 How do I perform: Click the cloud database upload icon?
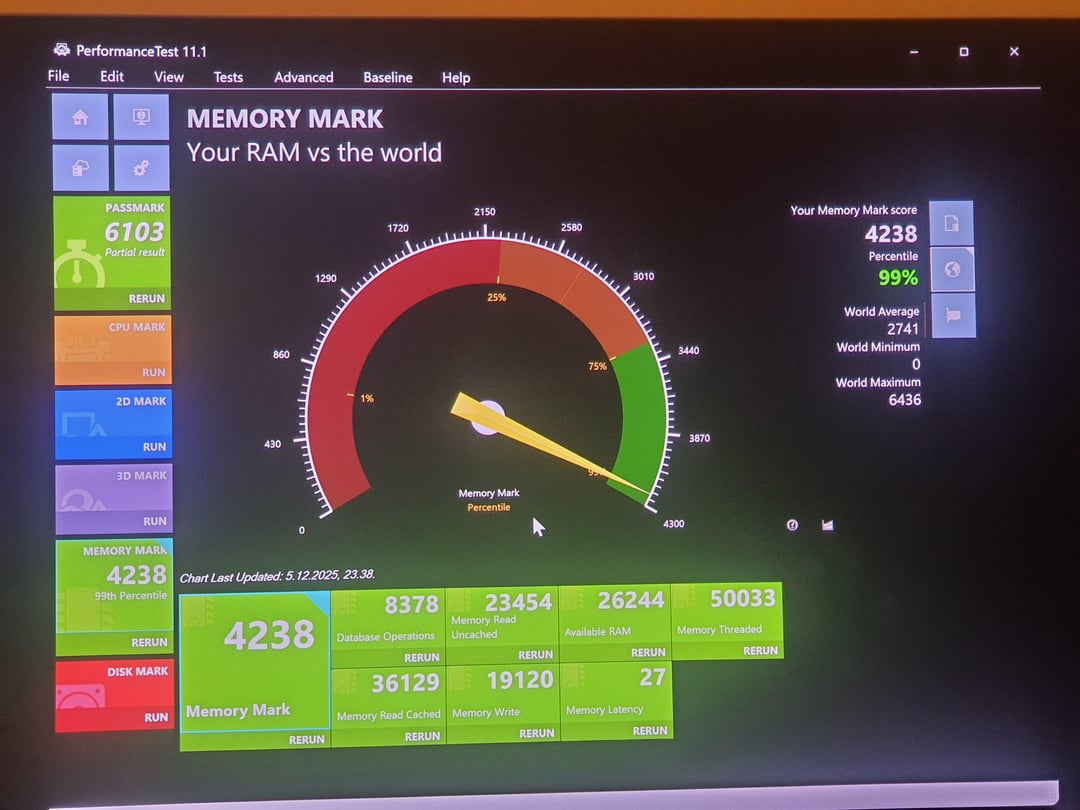[80, 168]
